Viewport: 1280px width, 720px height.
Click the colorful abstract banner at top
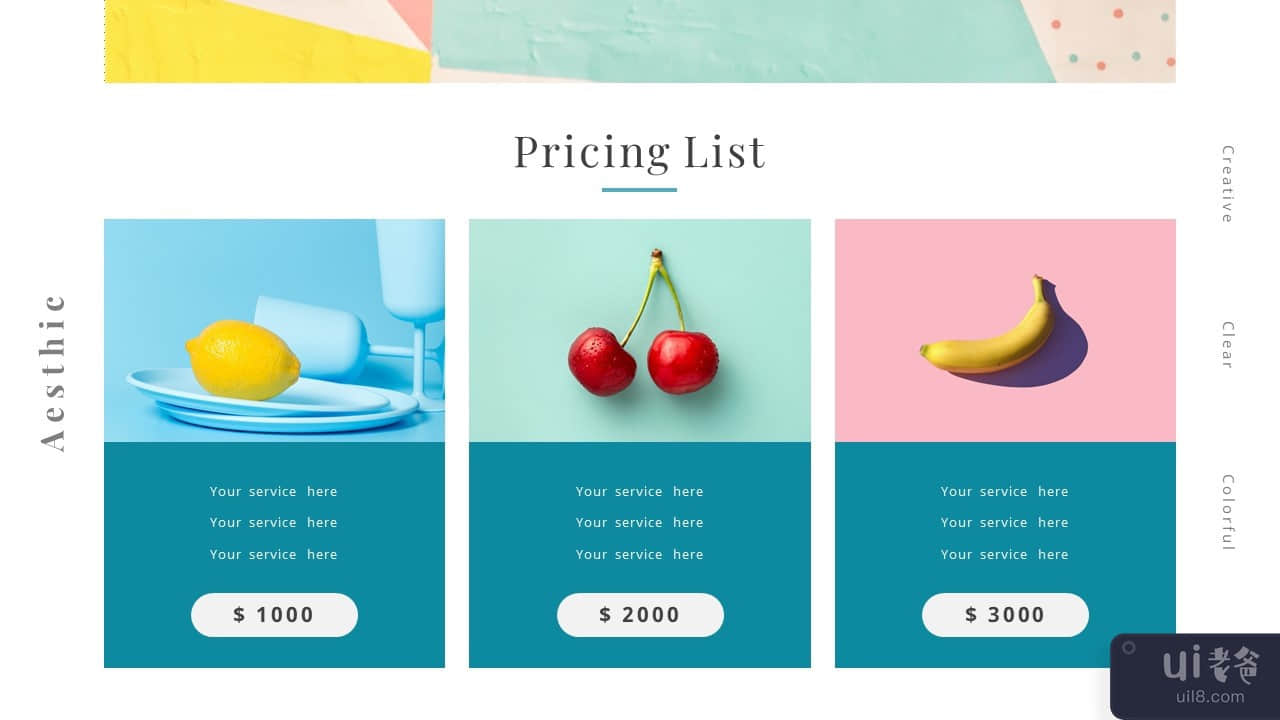(x=640, y=40)
